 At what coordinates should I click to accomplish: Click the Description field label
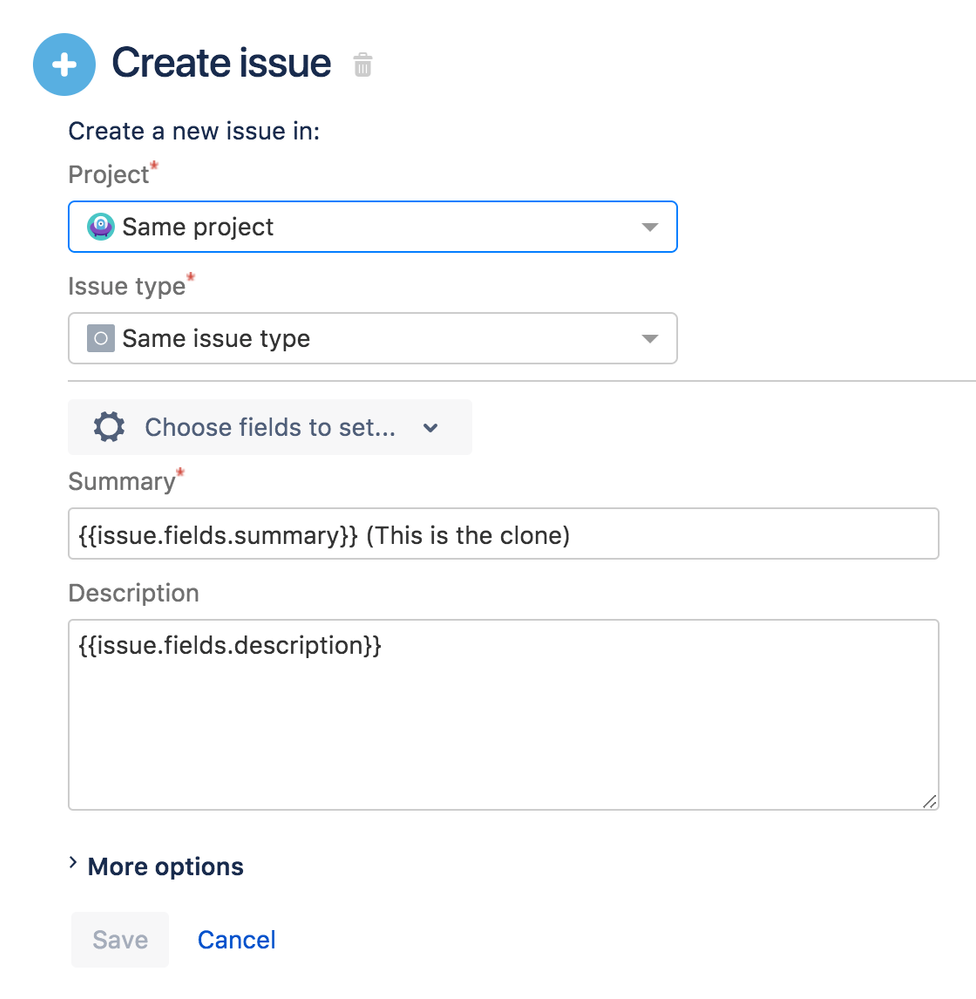pyautogui.click(x=133, y=593)
